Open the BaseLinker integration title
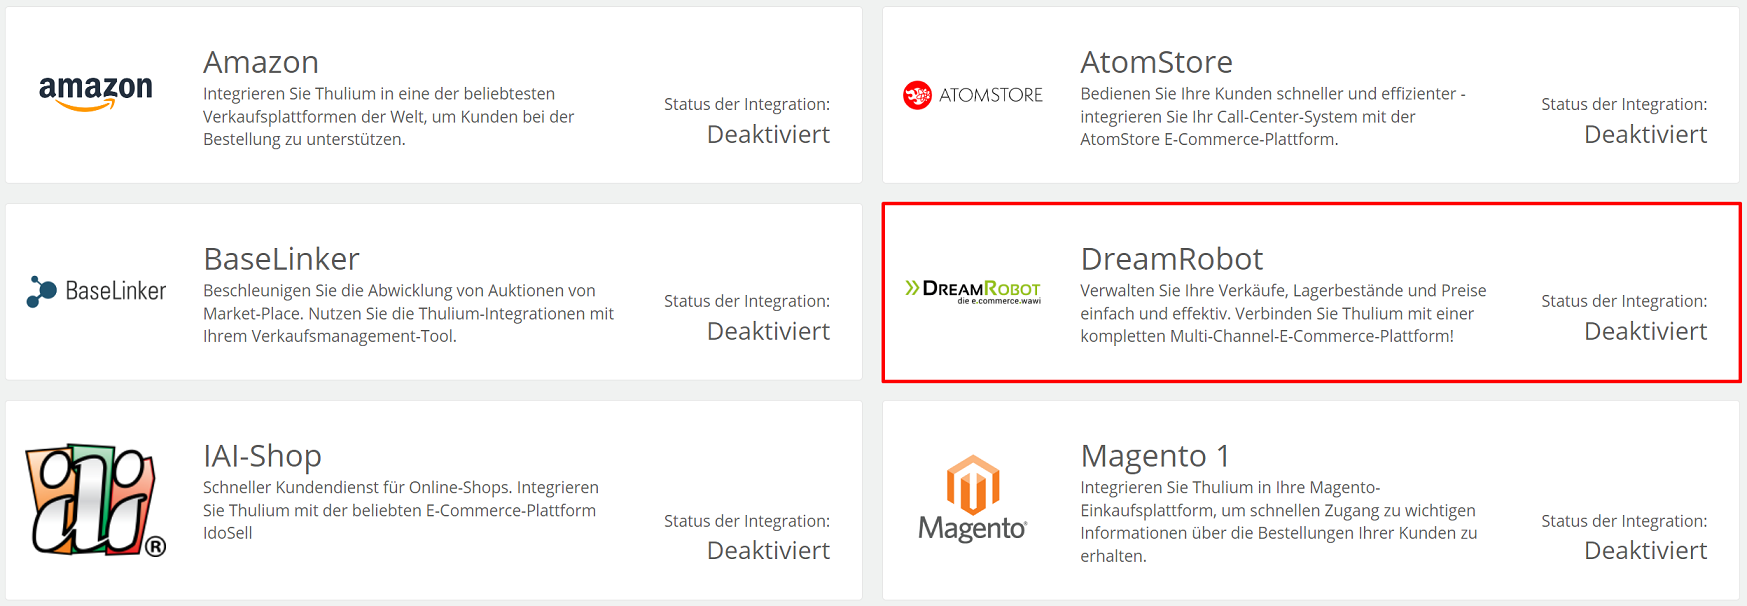The image size is (1747, 606). point(281,259)
